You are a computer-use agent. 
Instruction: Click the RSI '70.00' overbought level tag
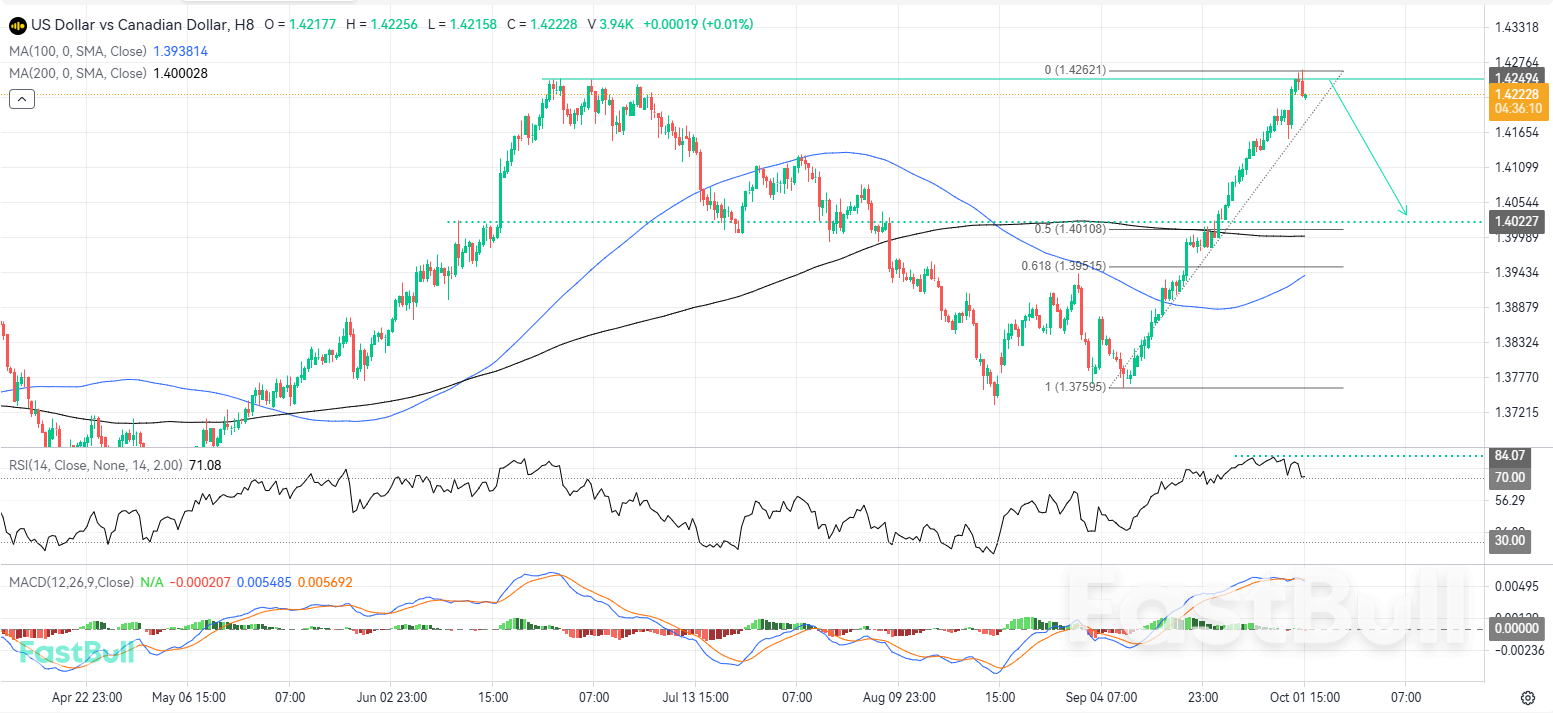coord(1510,477)
